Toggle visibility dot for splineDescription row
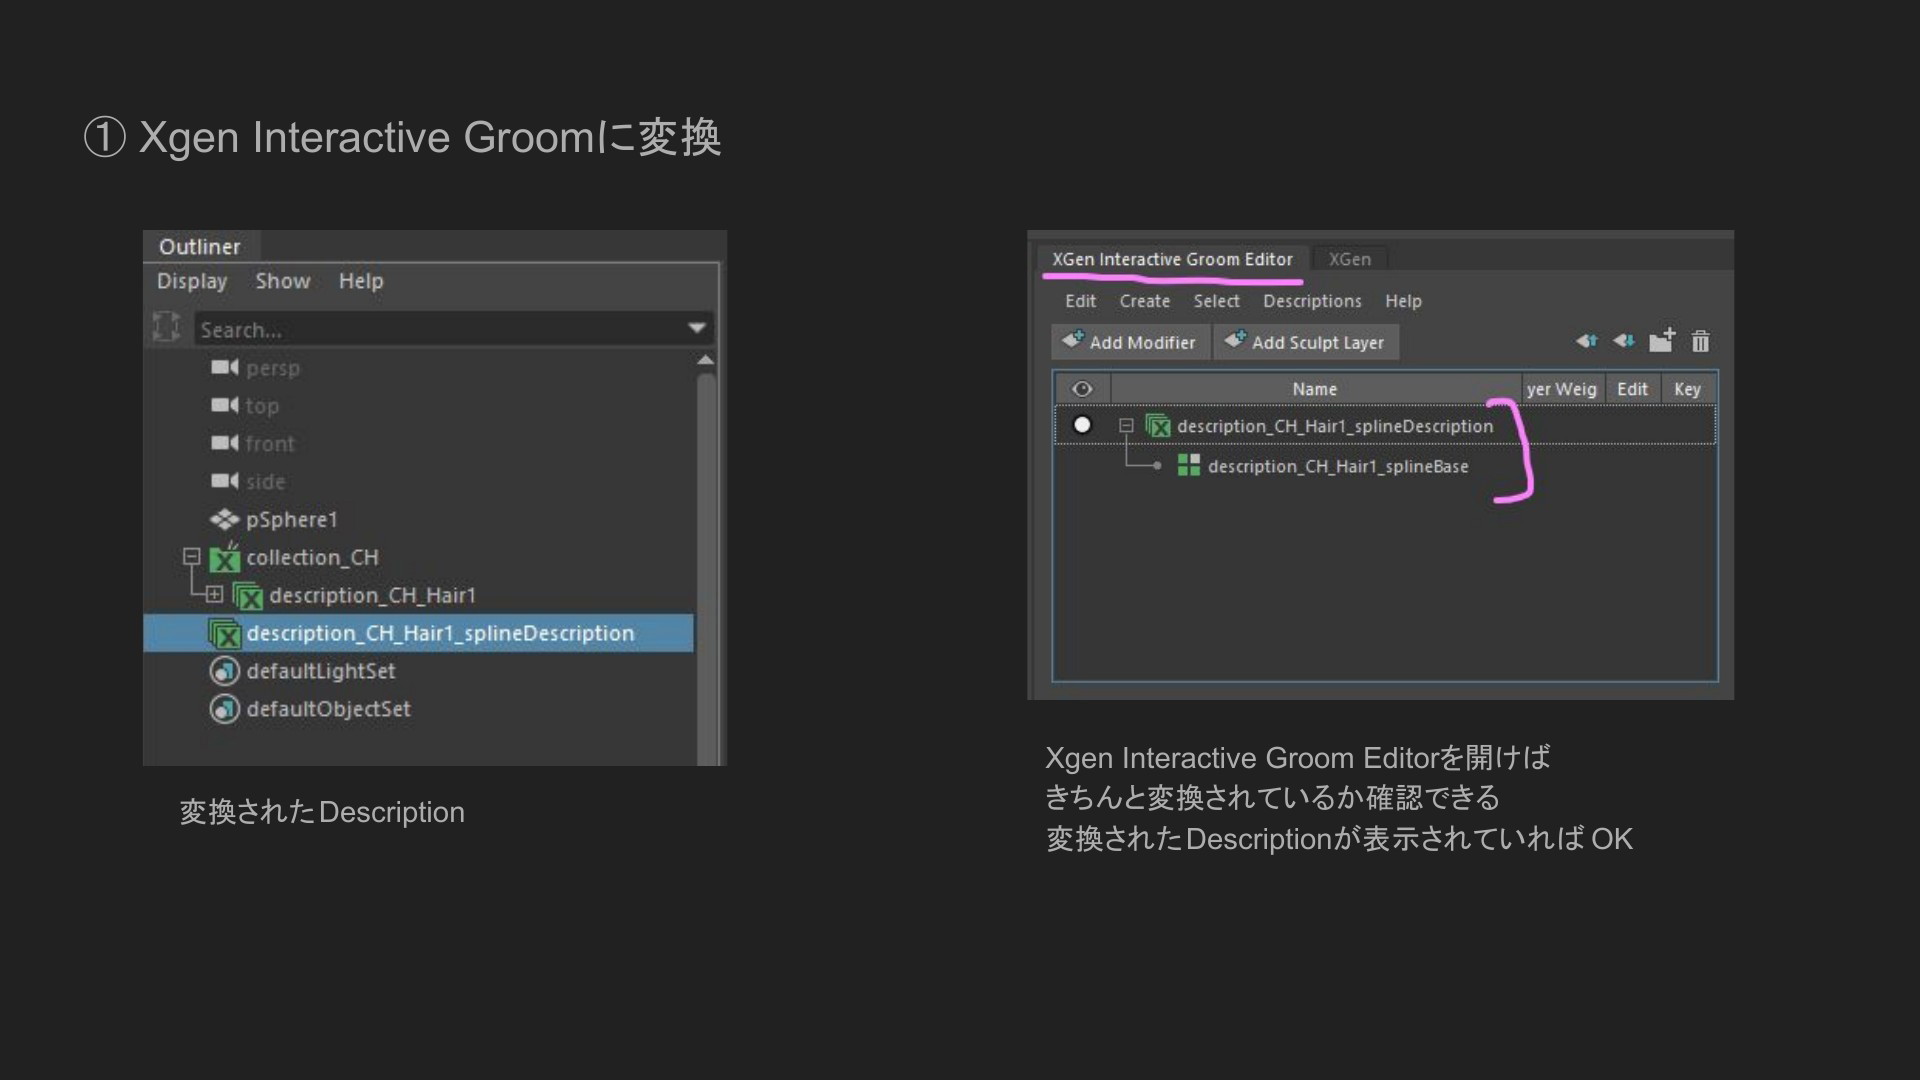Image resolution: width=1920 pixels, height=1080 pixels. coord(1082,425)
